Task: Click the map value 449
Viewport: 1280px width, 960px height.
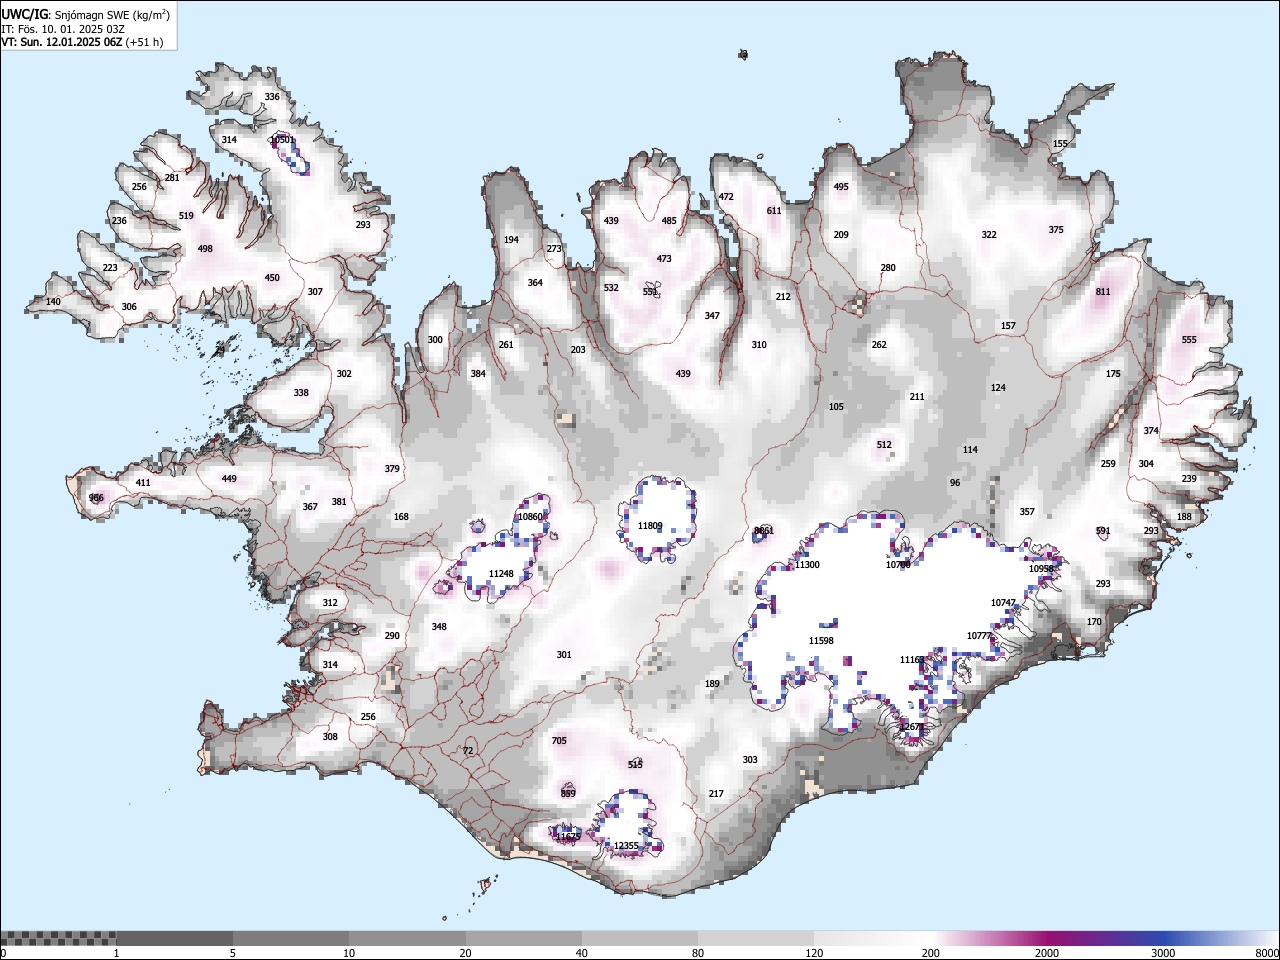Action: (x=229, y=479)
